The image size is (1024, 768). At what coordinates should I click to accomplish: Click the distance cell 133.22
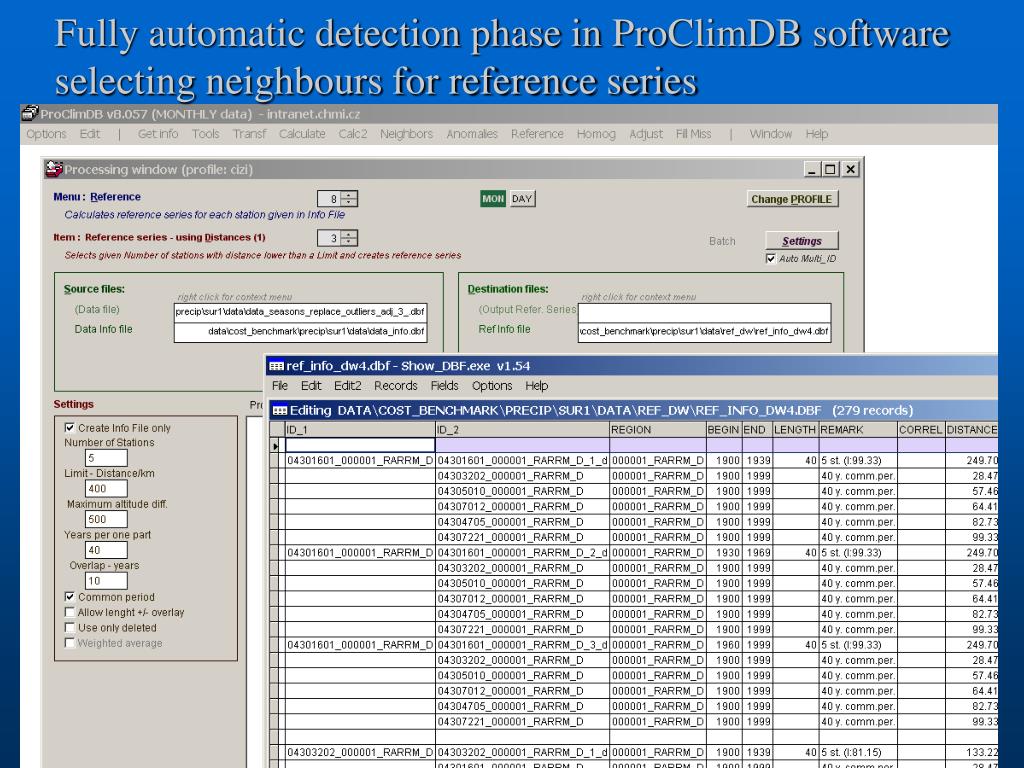click(x=972, y=752)
